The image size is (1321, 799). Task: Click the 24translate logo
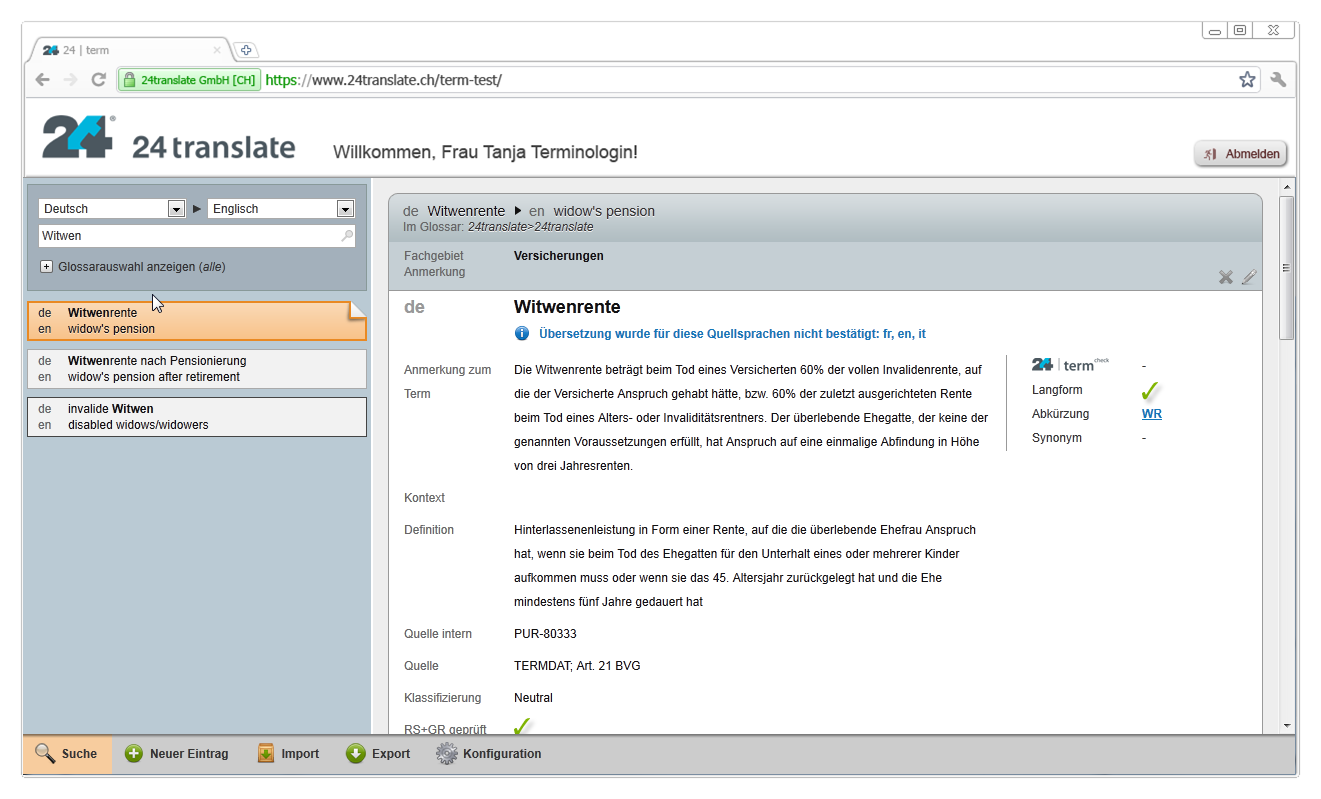point(168,139)
